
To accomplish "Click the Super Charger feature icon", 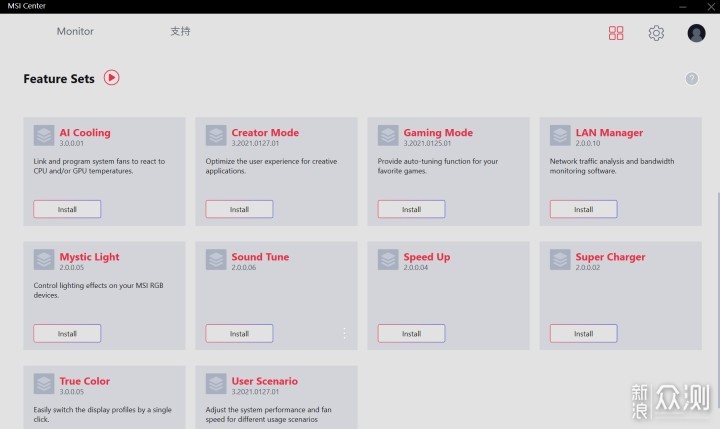I will (x=560, y=260).
